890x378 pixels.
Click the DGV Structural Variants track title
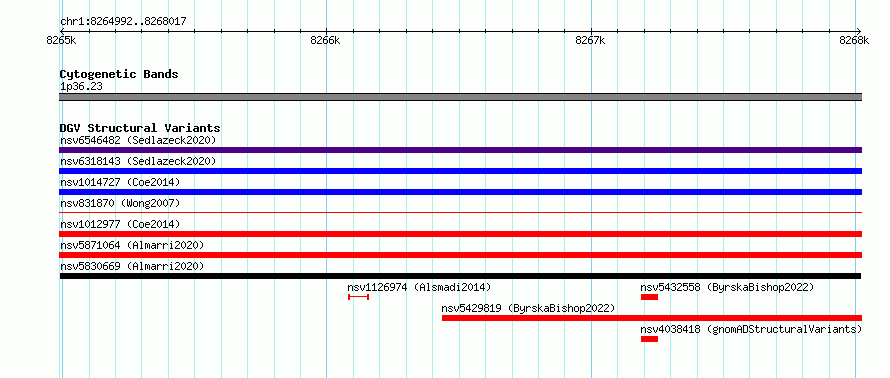(140, 128)
